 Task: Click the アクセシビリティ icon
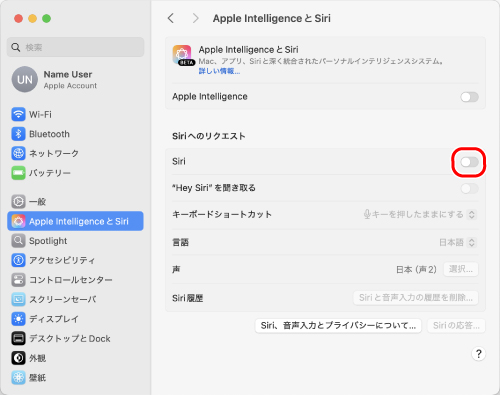point(18,260)
